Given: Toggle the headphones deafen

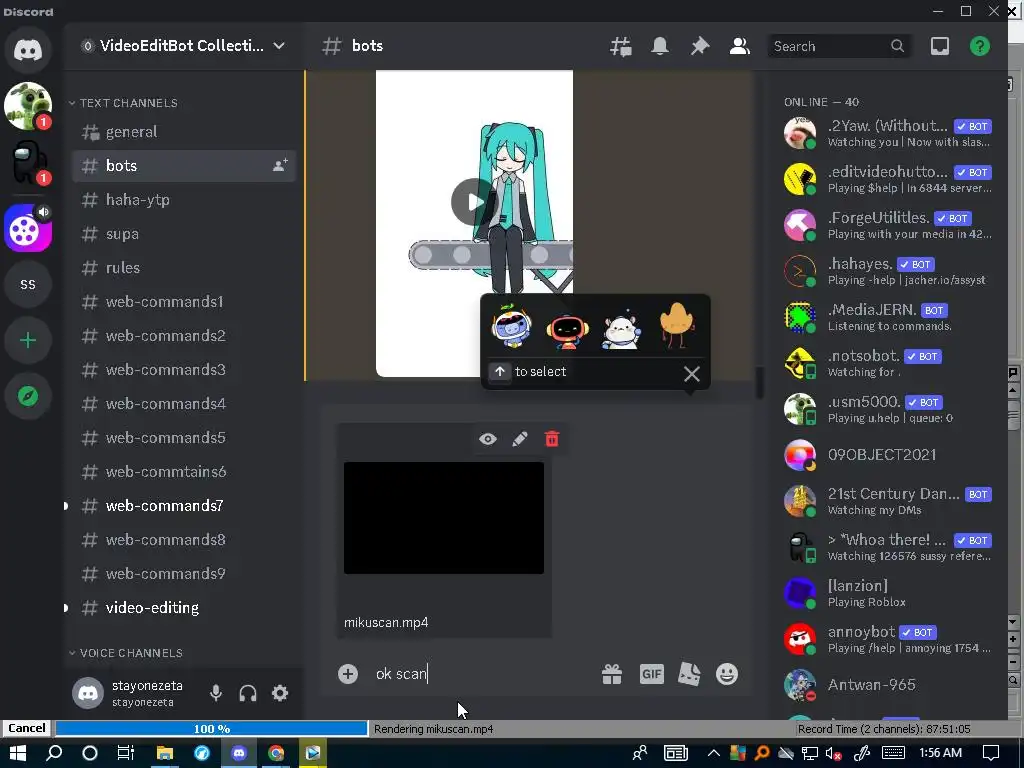Looking at the screenshot, I should (x=248, y=693).
